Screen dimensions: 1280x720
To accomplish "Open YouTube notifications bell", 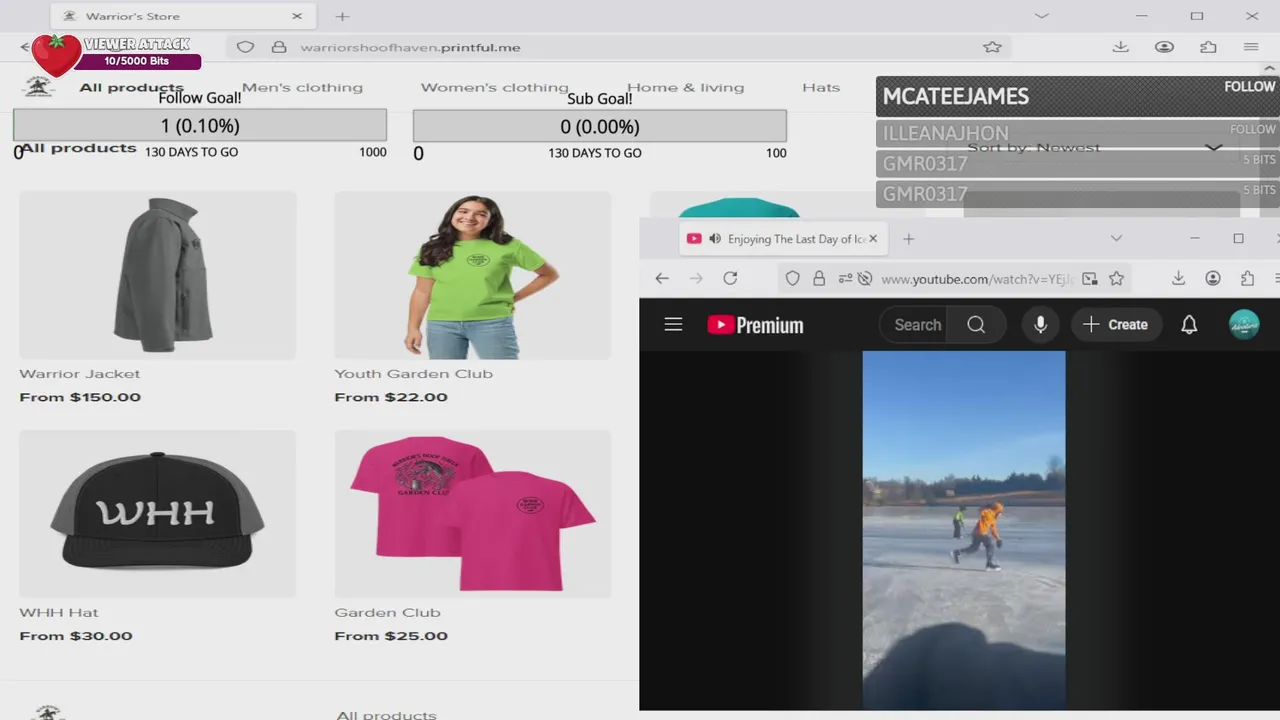I will 1189,324.
